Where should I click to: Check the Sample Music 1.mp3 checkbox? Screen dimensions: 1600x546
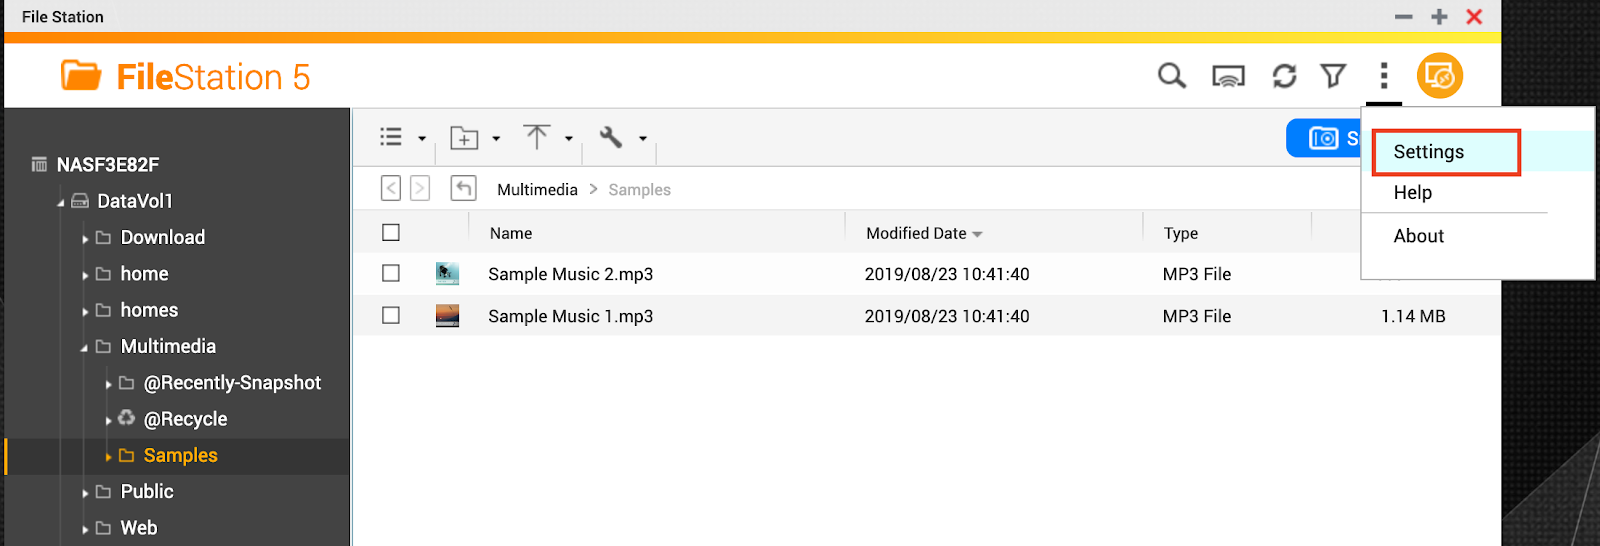tap(391, 315)
